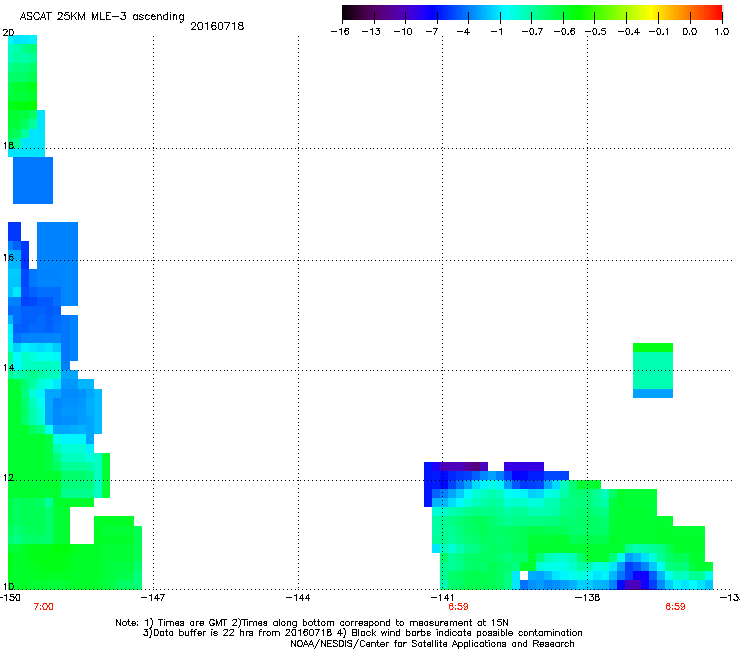Screen dimensions: 740x650
Task: Click the note line starting '3)Data buffer is 22 hrs'
Action: 362,633
